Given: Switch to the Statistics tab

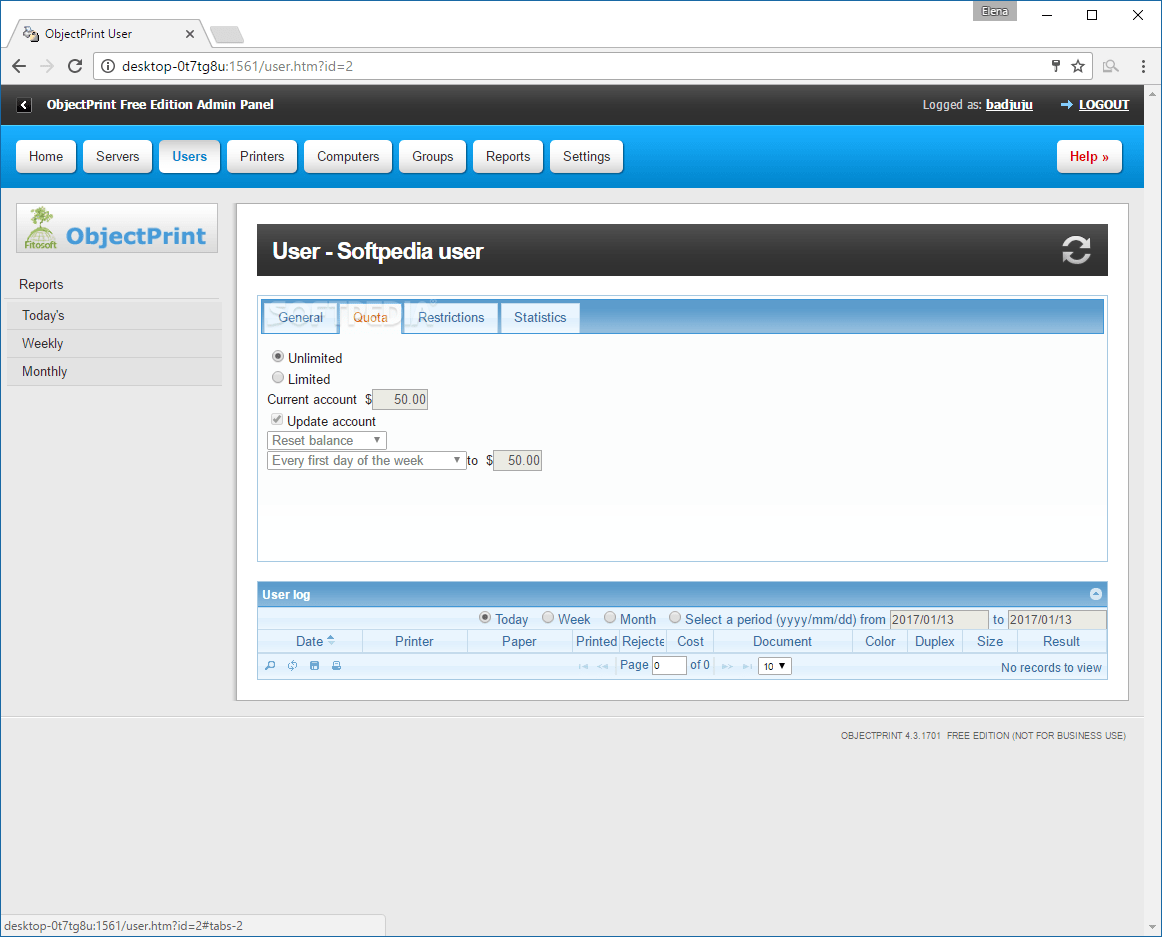Looking at the screenshot, I should [x=540, y=317].
